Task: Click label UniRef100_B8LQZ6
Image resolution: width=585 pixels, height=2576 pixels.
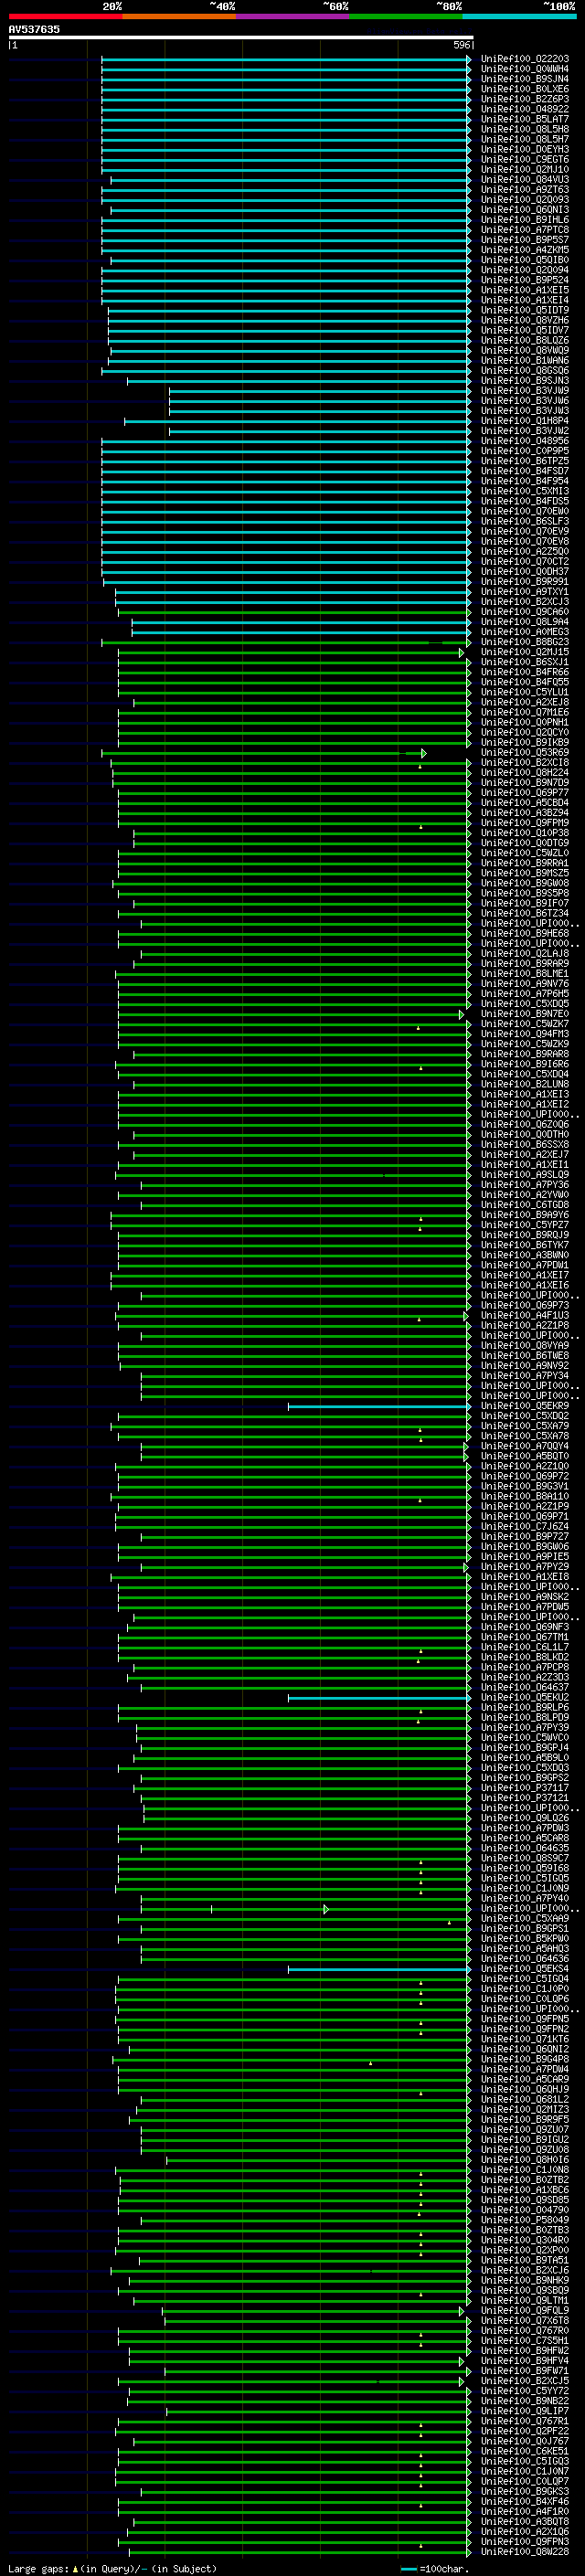Action: (x=524, y=341)
